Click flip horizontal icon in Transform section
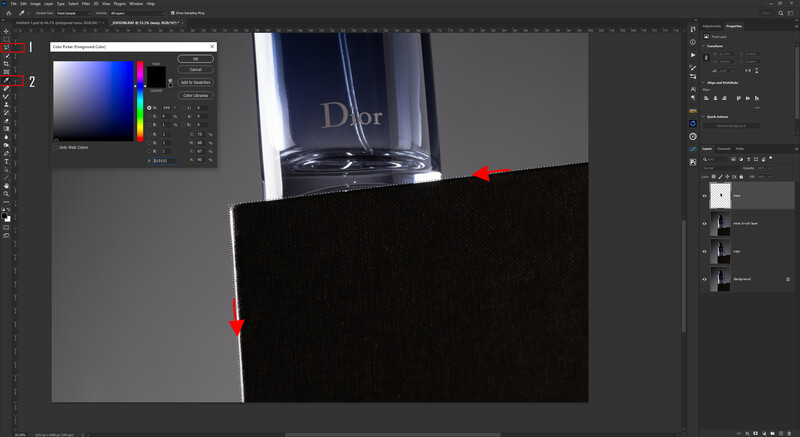This screenshot has width=800, height=437. click(747, 70)
